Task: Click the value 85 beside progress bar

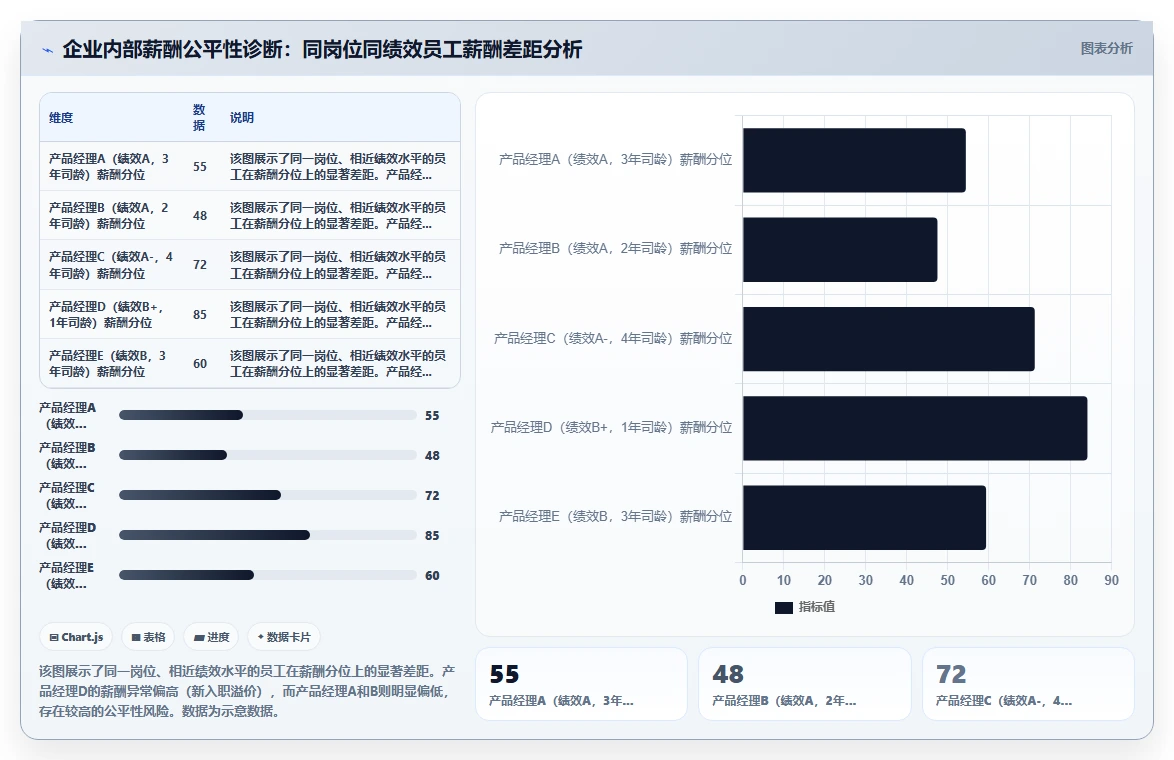Action: pos(432,535)
